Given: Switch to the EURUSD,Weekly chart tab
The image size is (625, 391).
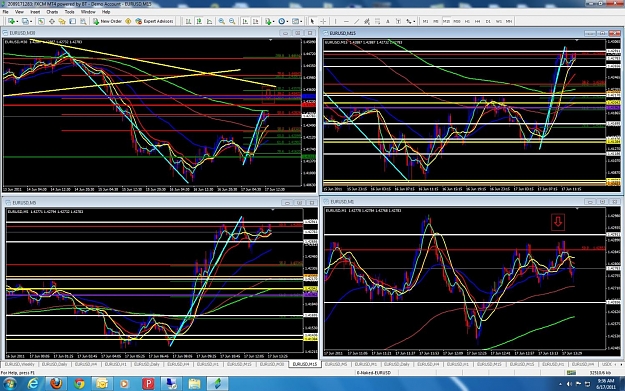Looking at the screenshot, I should (19, 364).
